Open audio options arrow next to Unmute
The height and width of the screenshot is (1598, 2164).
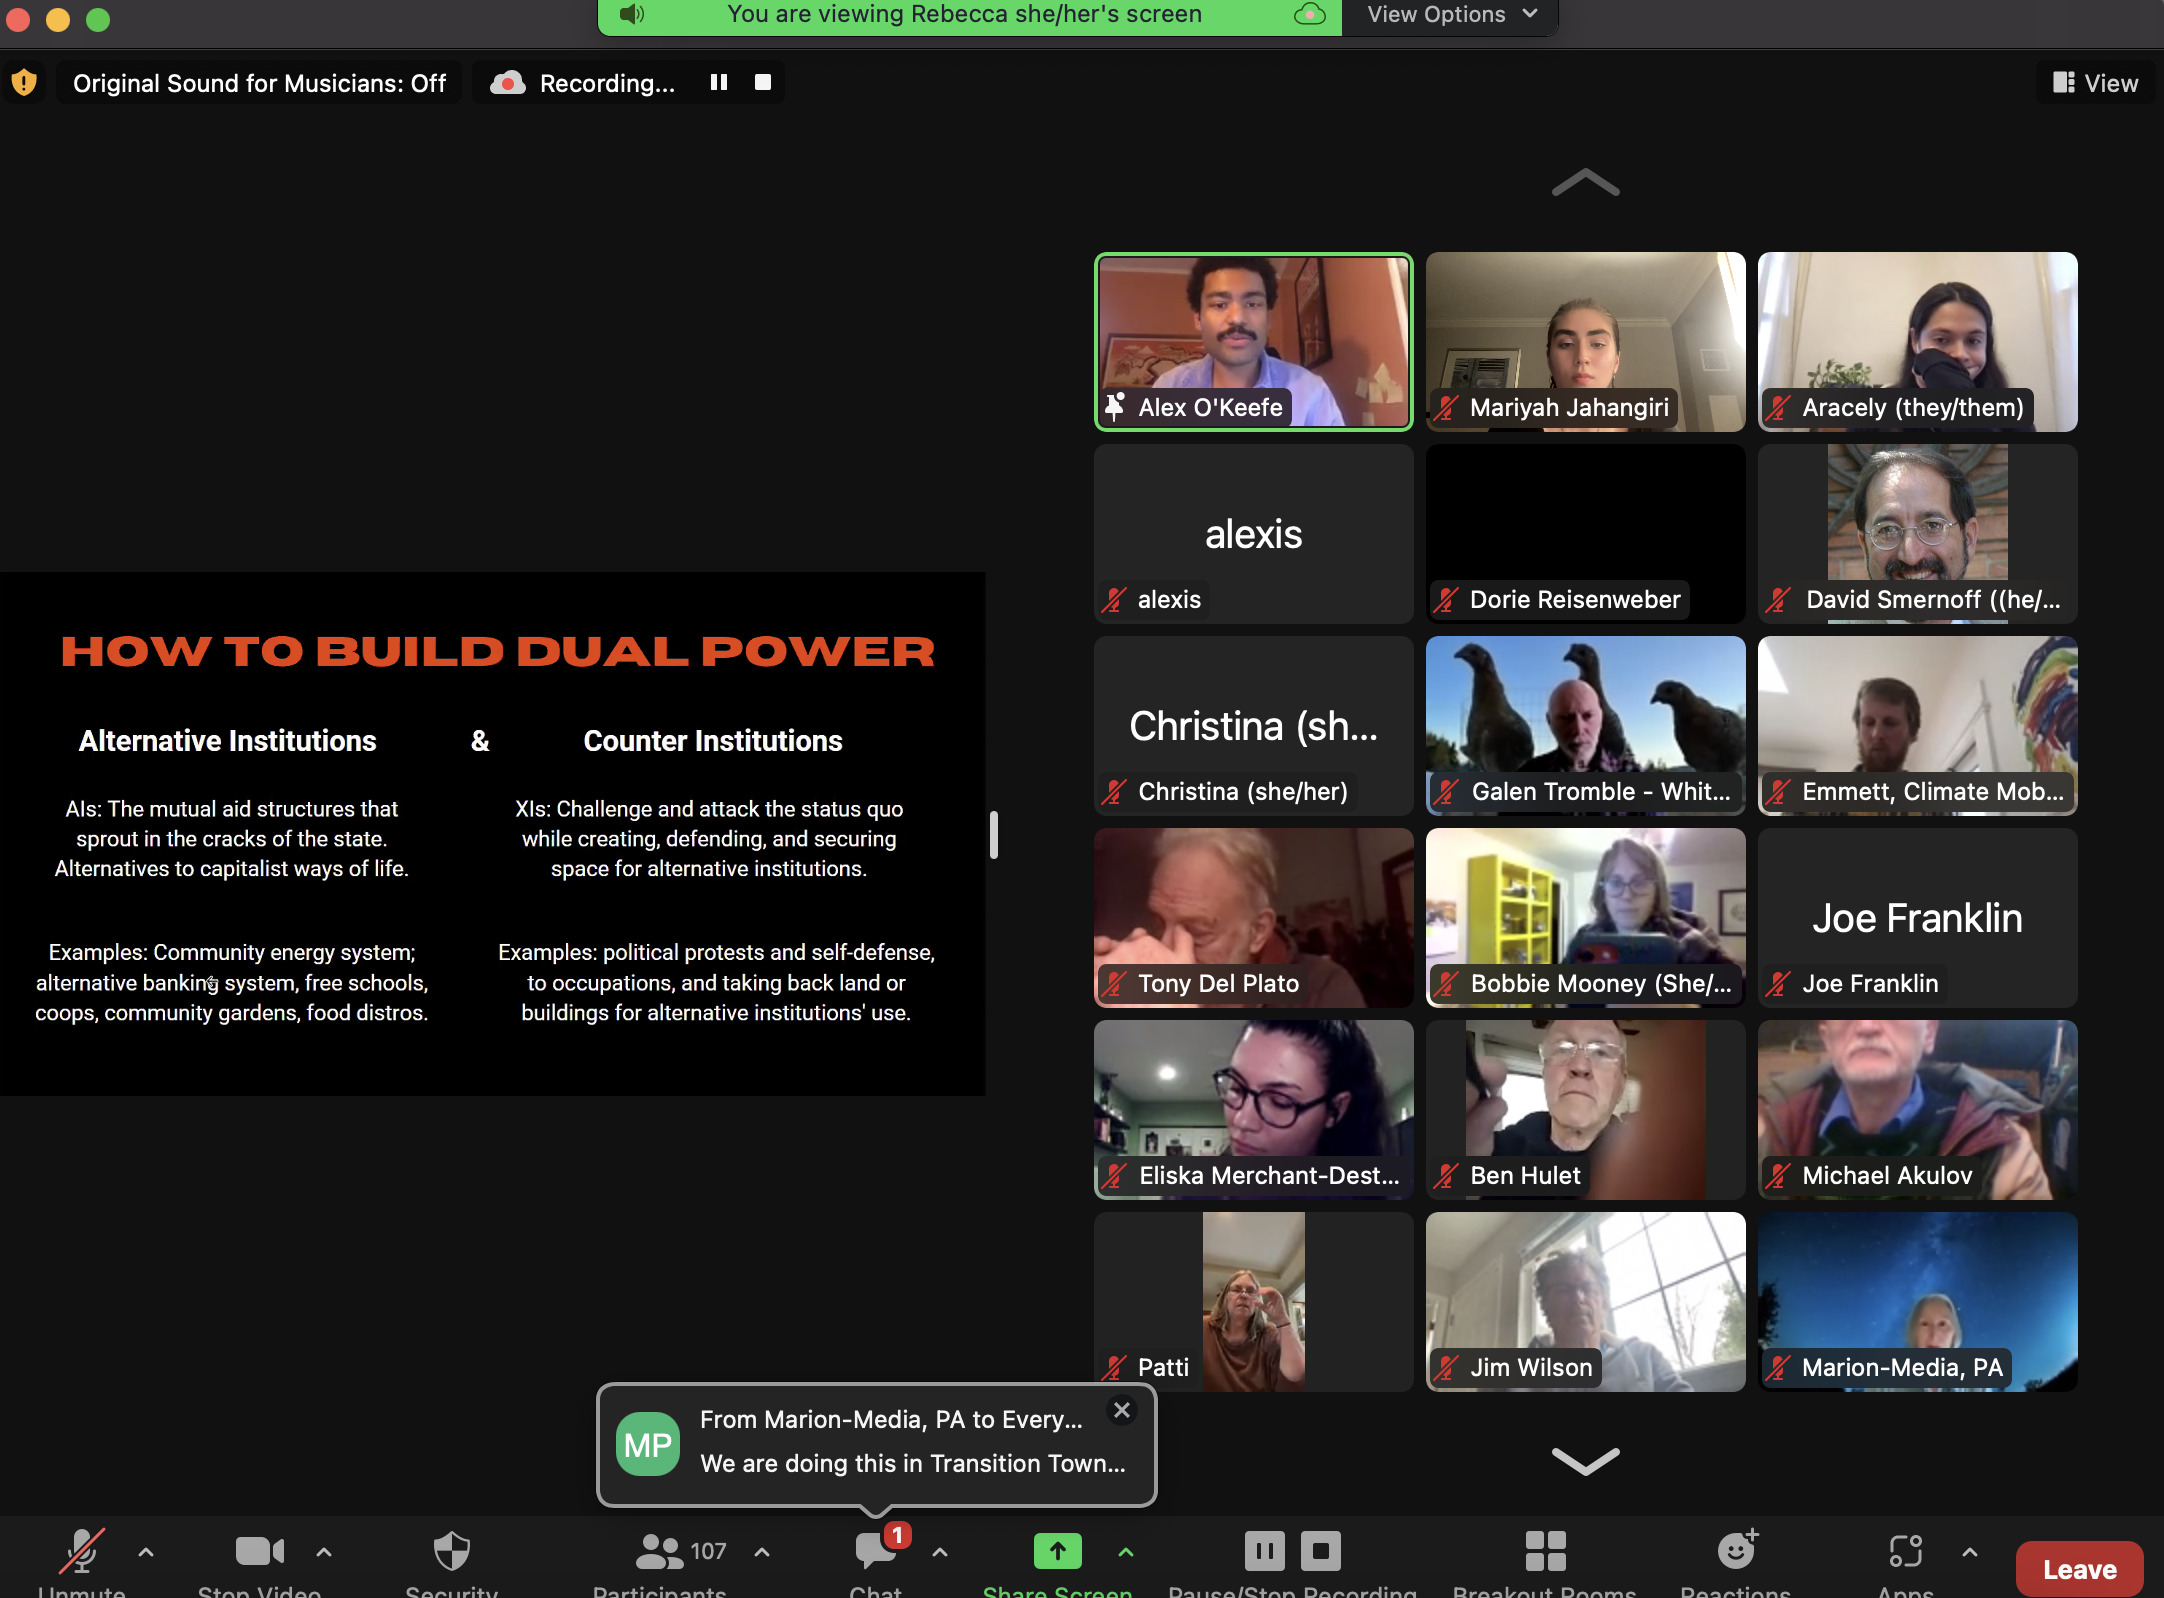point(146,1552)
